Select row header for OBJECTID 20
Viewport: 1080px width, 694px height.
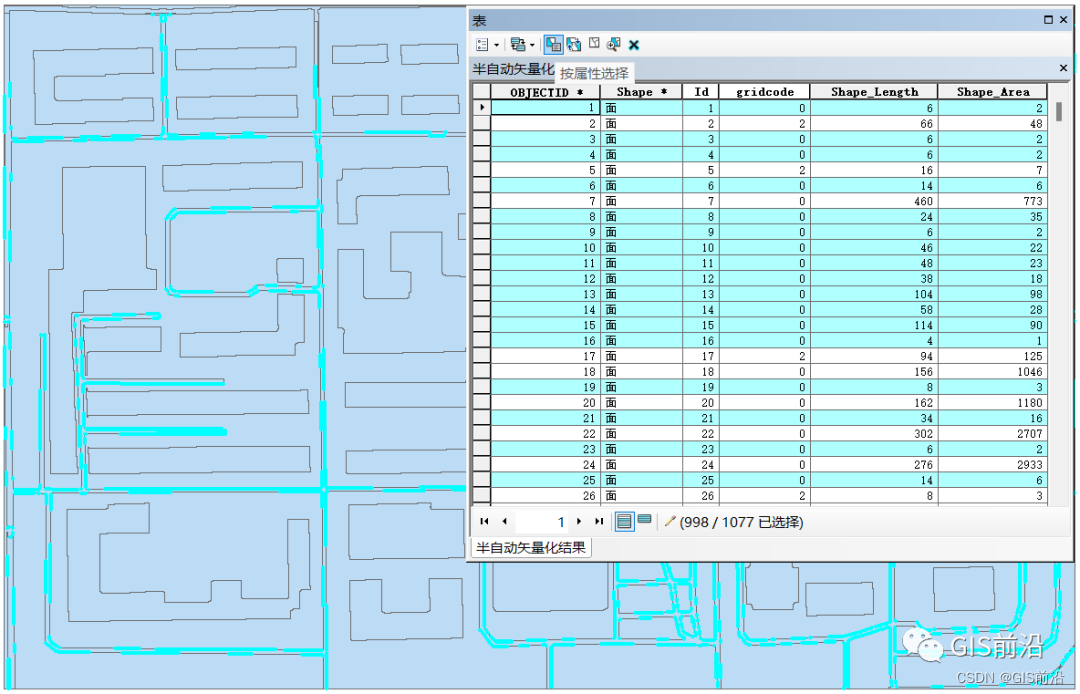point(481,403)
